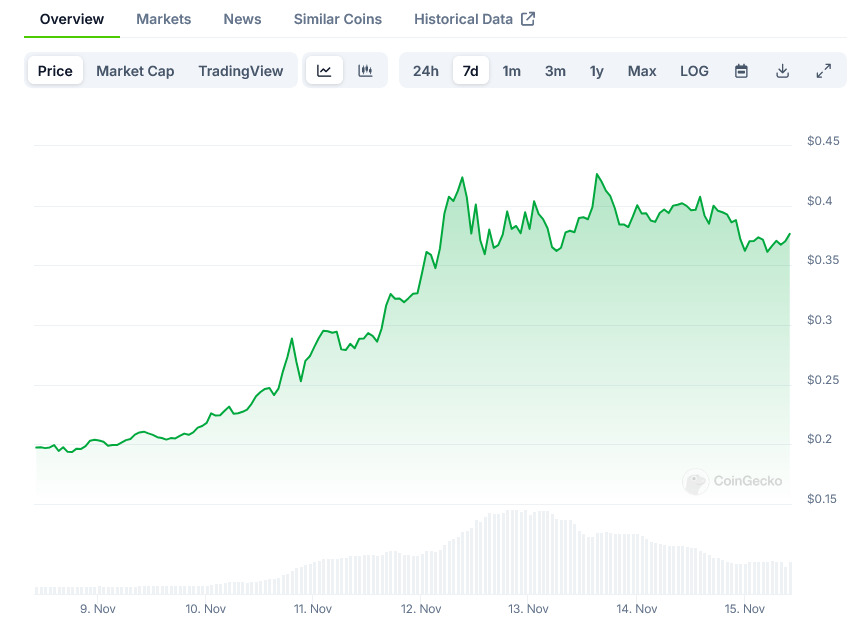Switch to line chart view
The height and width of the screenshot is (627, 847).
(x=324, y=71)
